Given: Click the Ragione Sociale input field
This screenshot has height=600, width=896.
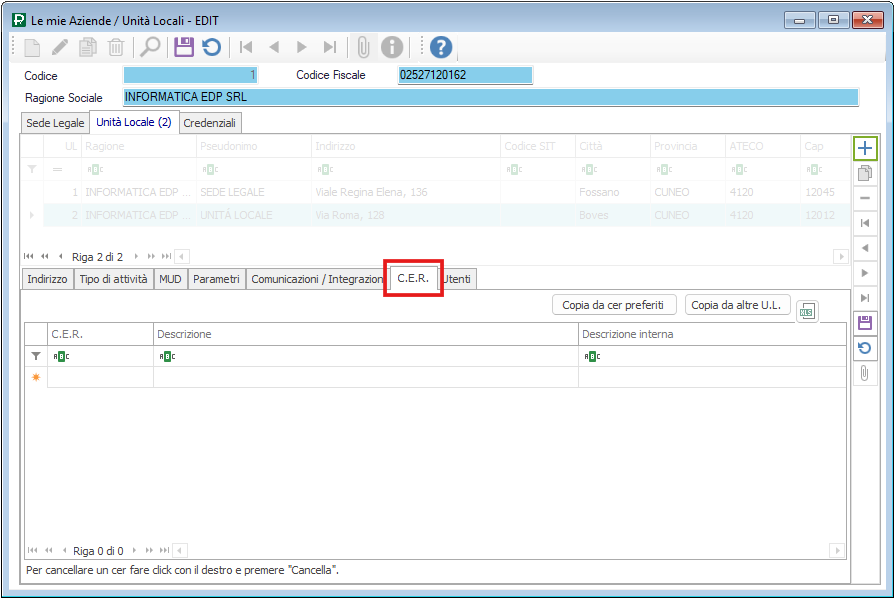Looking at the screenshot, I should (x=490, y=98).
